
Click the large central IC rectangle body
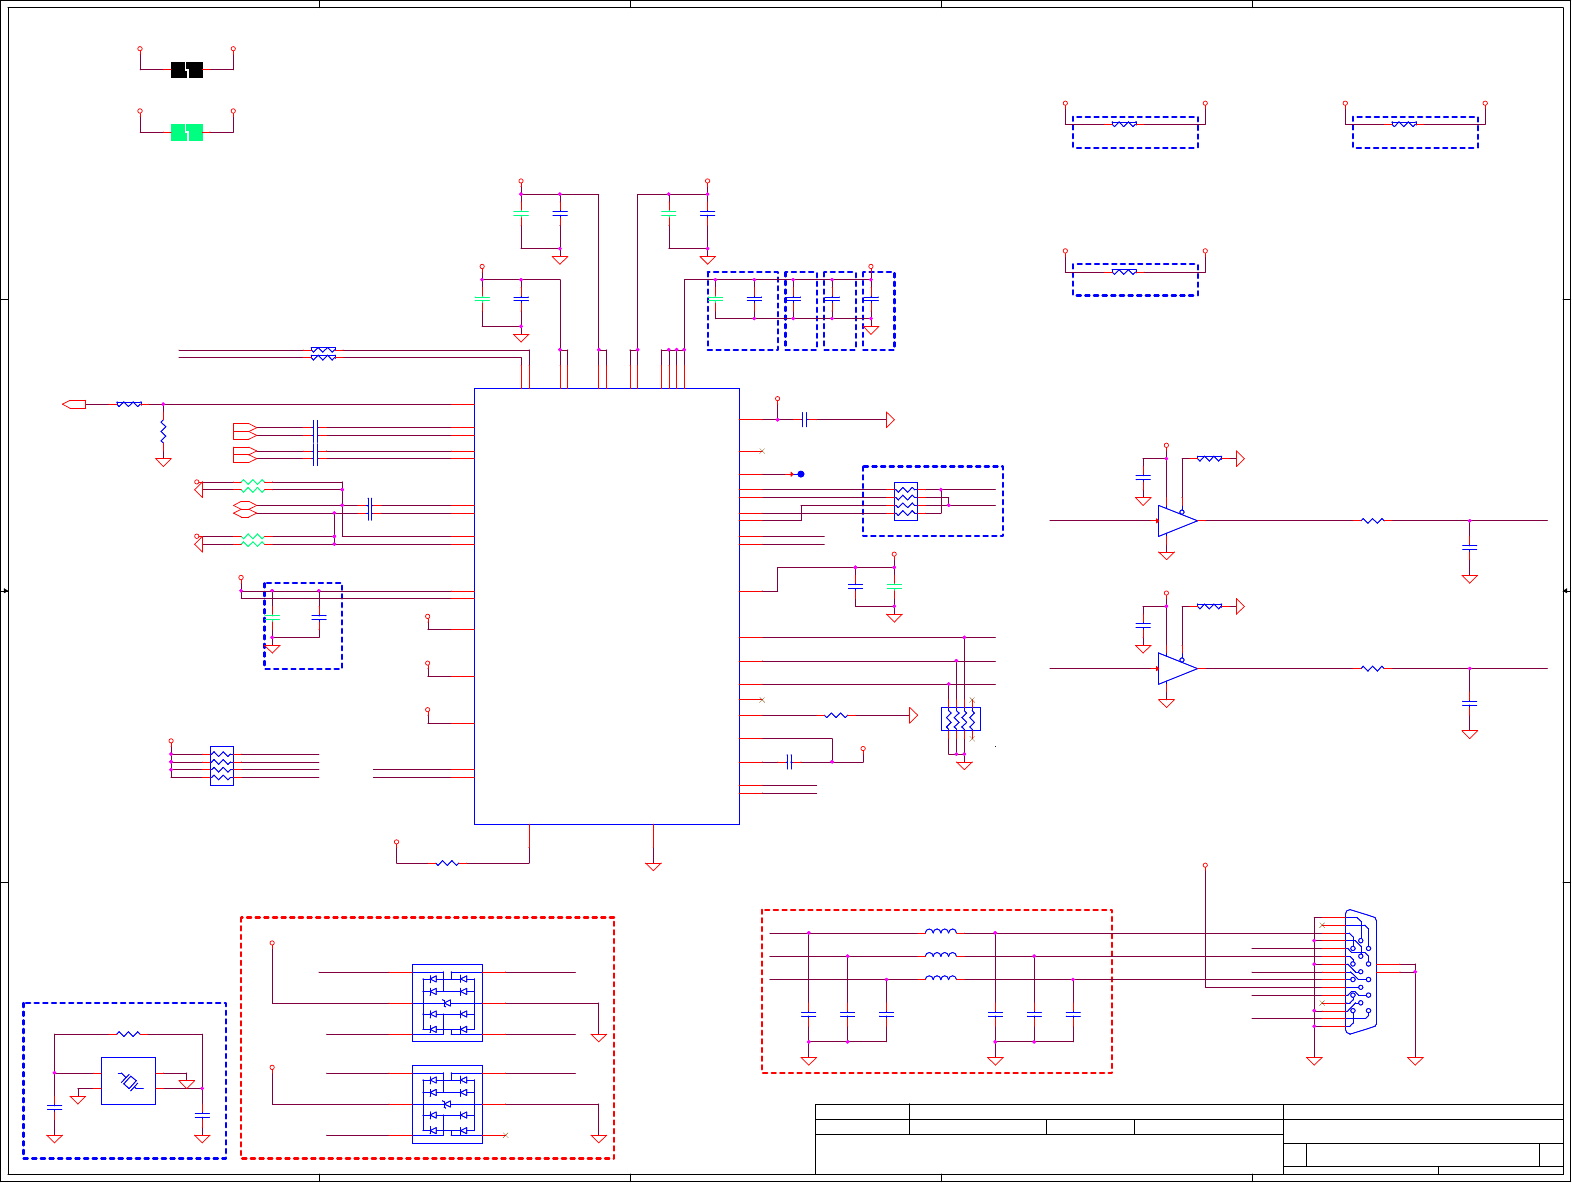[606, 606]
